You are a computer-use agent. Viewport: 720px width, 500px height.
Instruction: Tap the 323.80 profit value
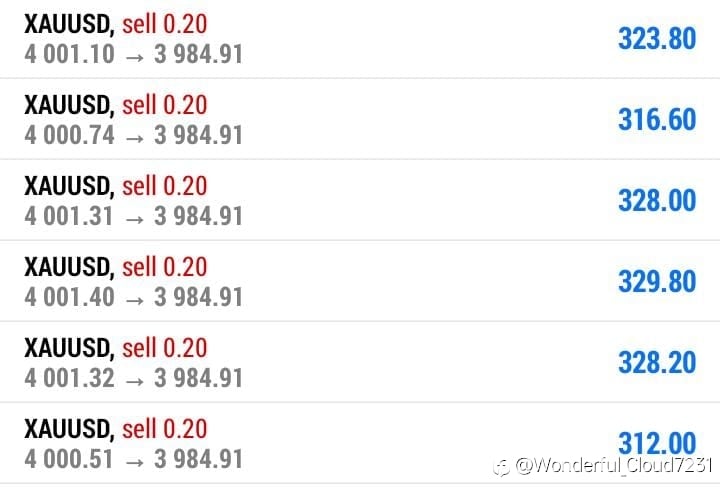pos(656,38)
